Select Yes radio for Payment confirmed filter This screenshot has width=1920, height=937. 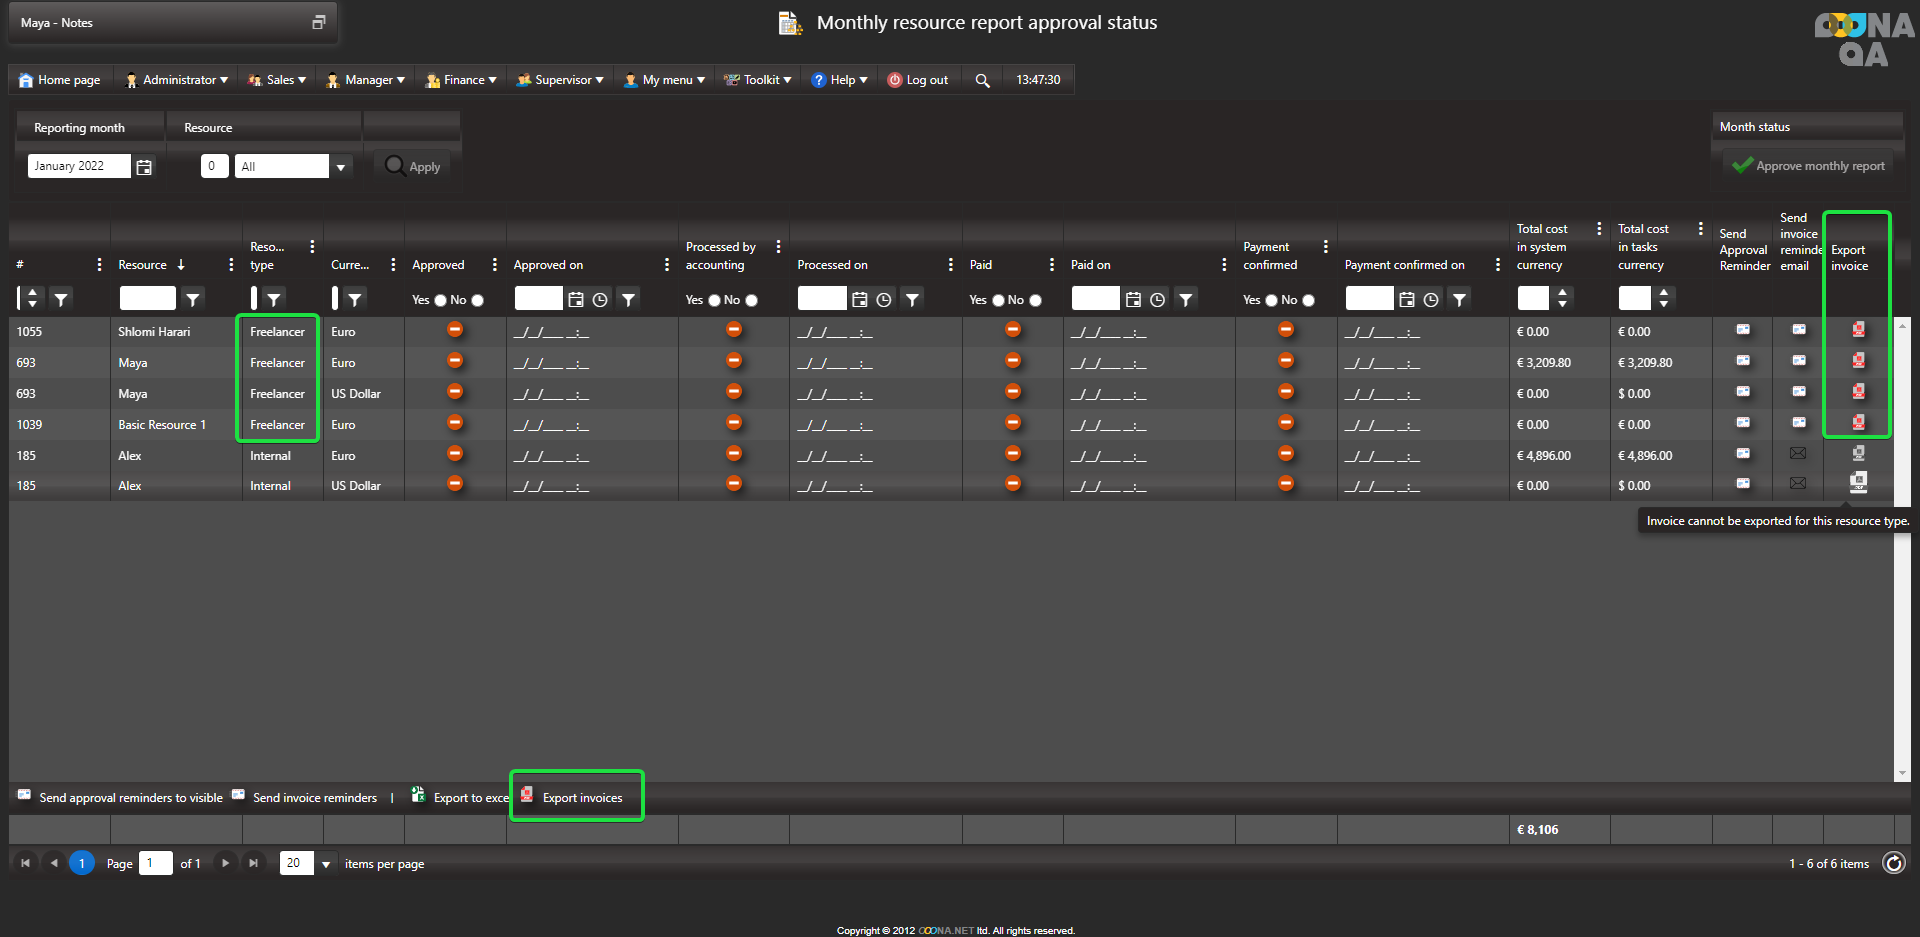tap(1271, 300)
